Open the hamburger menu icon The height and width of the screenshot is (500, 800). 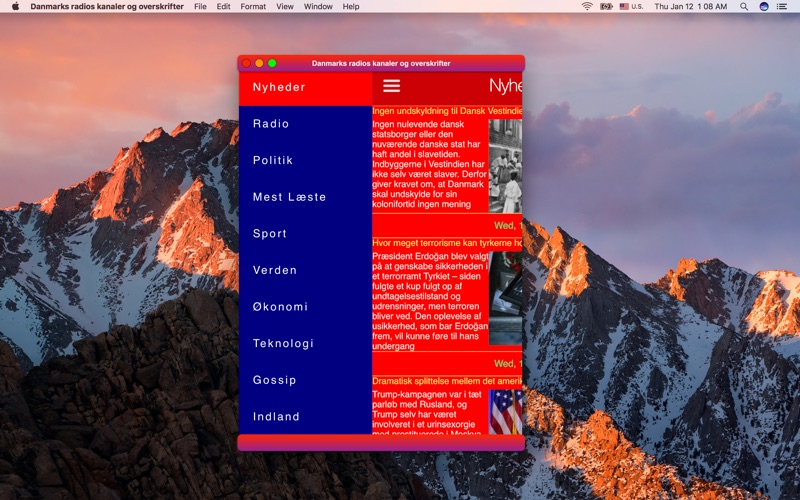[x=391, y=86]
